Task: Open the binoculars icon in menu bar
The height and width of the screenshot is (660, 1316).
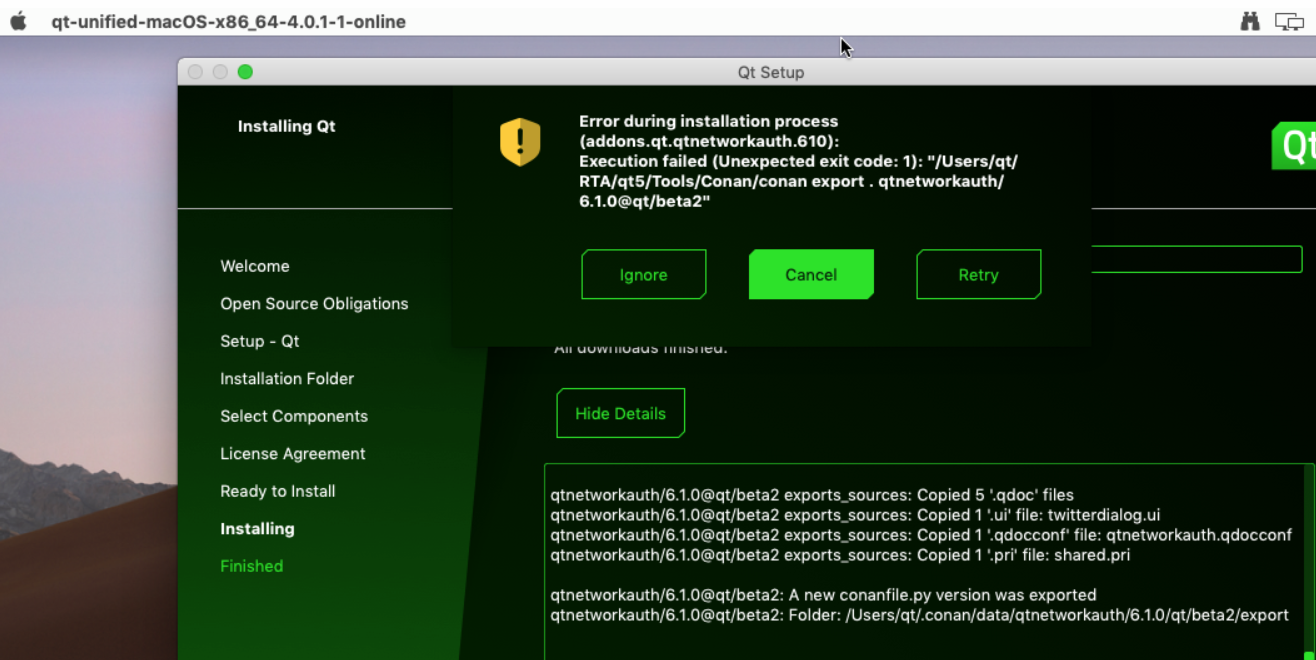Action: pos(1250,21)
